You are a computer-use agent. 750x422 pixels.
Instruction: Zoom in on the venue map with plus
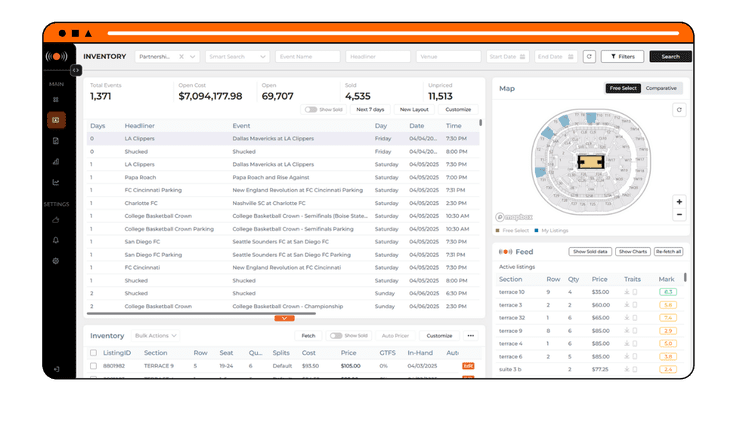(x=679, y=202)
